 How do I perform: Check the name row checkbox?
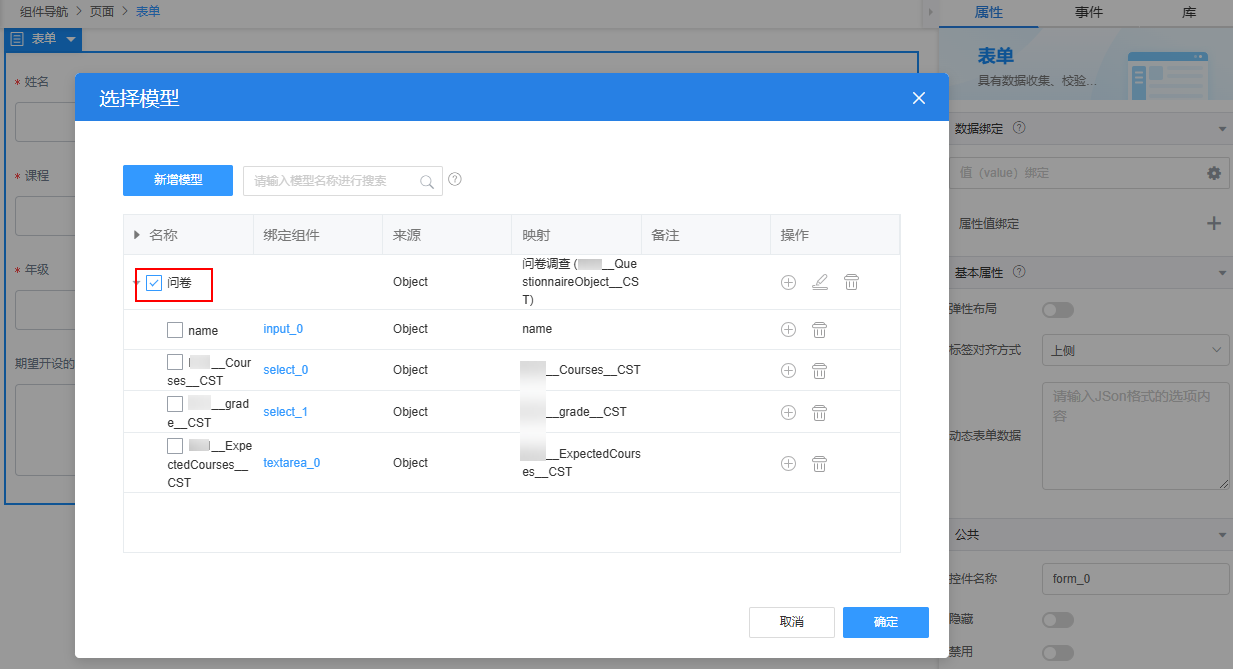tap(175, 329)
